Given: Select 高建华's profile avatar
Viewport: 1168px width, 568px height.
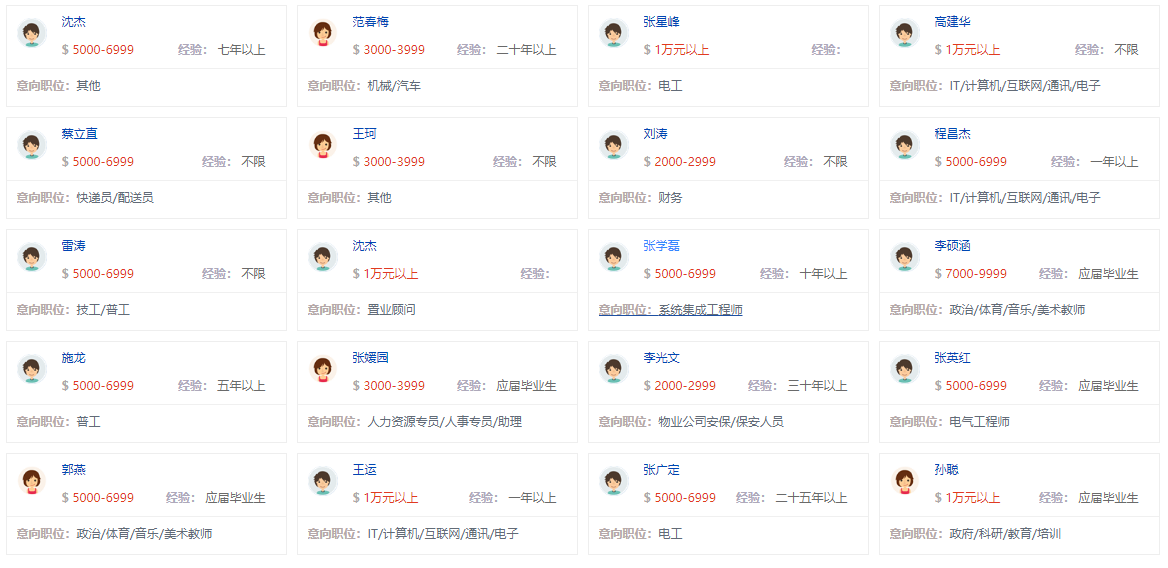Looking at the screenshot, I should click(x=905, y=33).
